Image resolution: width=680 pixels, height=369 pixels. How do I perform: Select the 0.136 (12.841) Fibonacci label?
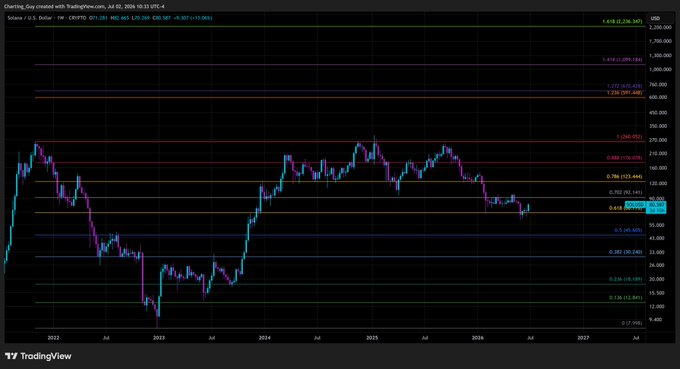tap(626, 297)
